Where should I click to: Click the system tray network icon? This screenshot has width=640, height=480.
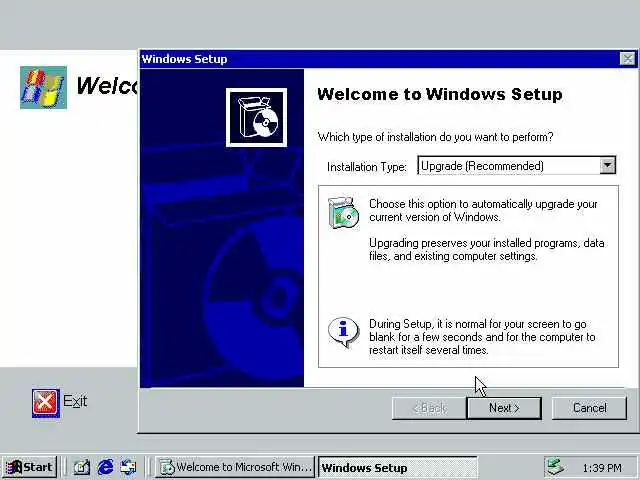click(556, 467)
